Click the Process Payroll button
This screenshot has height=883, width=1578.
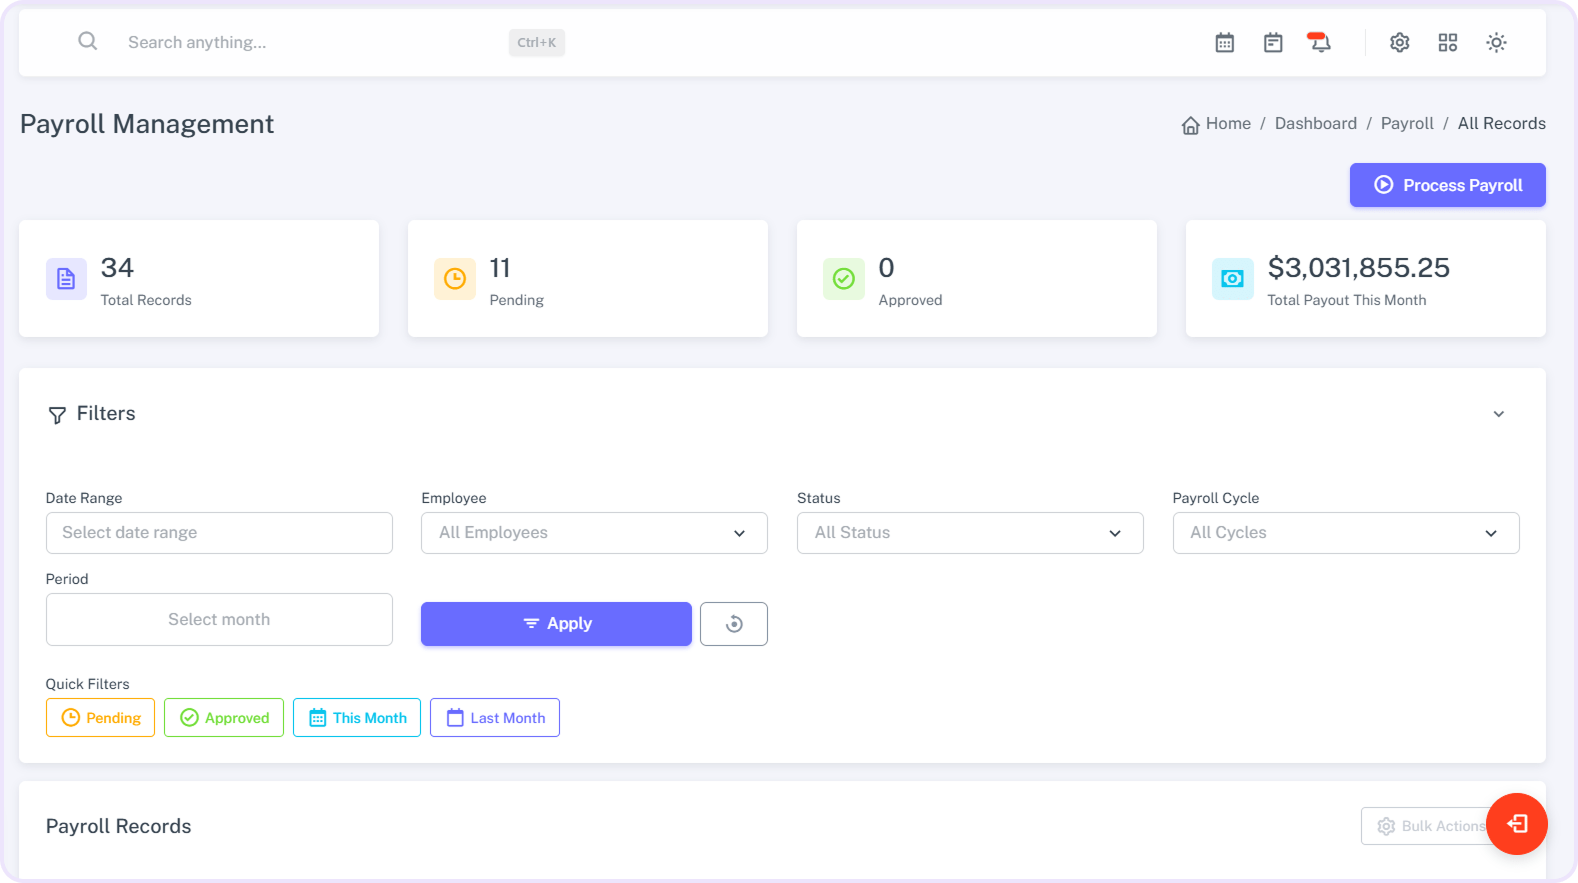coord(1447,185)
